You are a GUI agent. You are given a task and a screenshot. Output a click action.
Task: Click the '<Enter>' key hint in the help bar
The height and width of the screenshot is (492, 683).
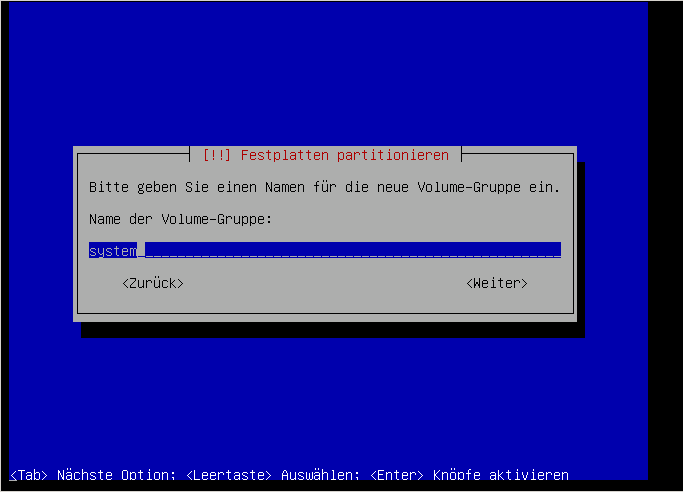[x=396, y=475]
